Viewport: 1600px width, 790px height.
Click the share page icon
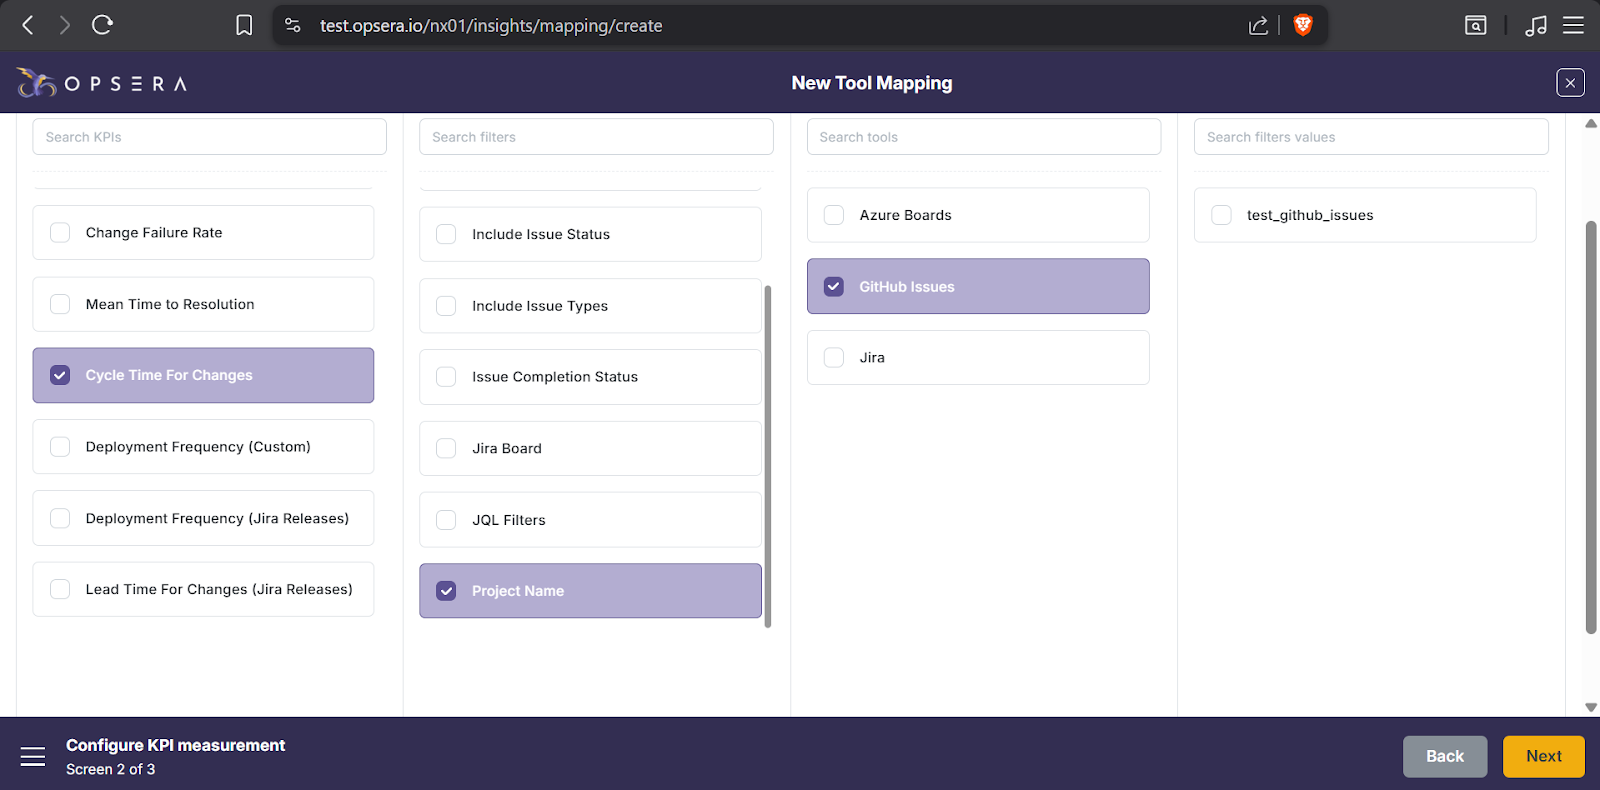(1258, 25)
